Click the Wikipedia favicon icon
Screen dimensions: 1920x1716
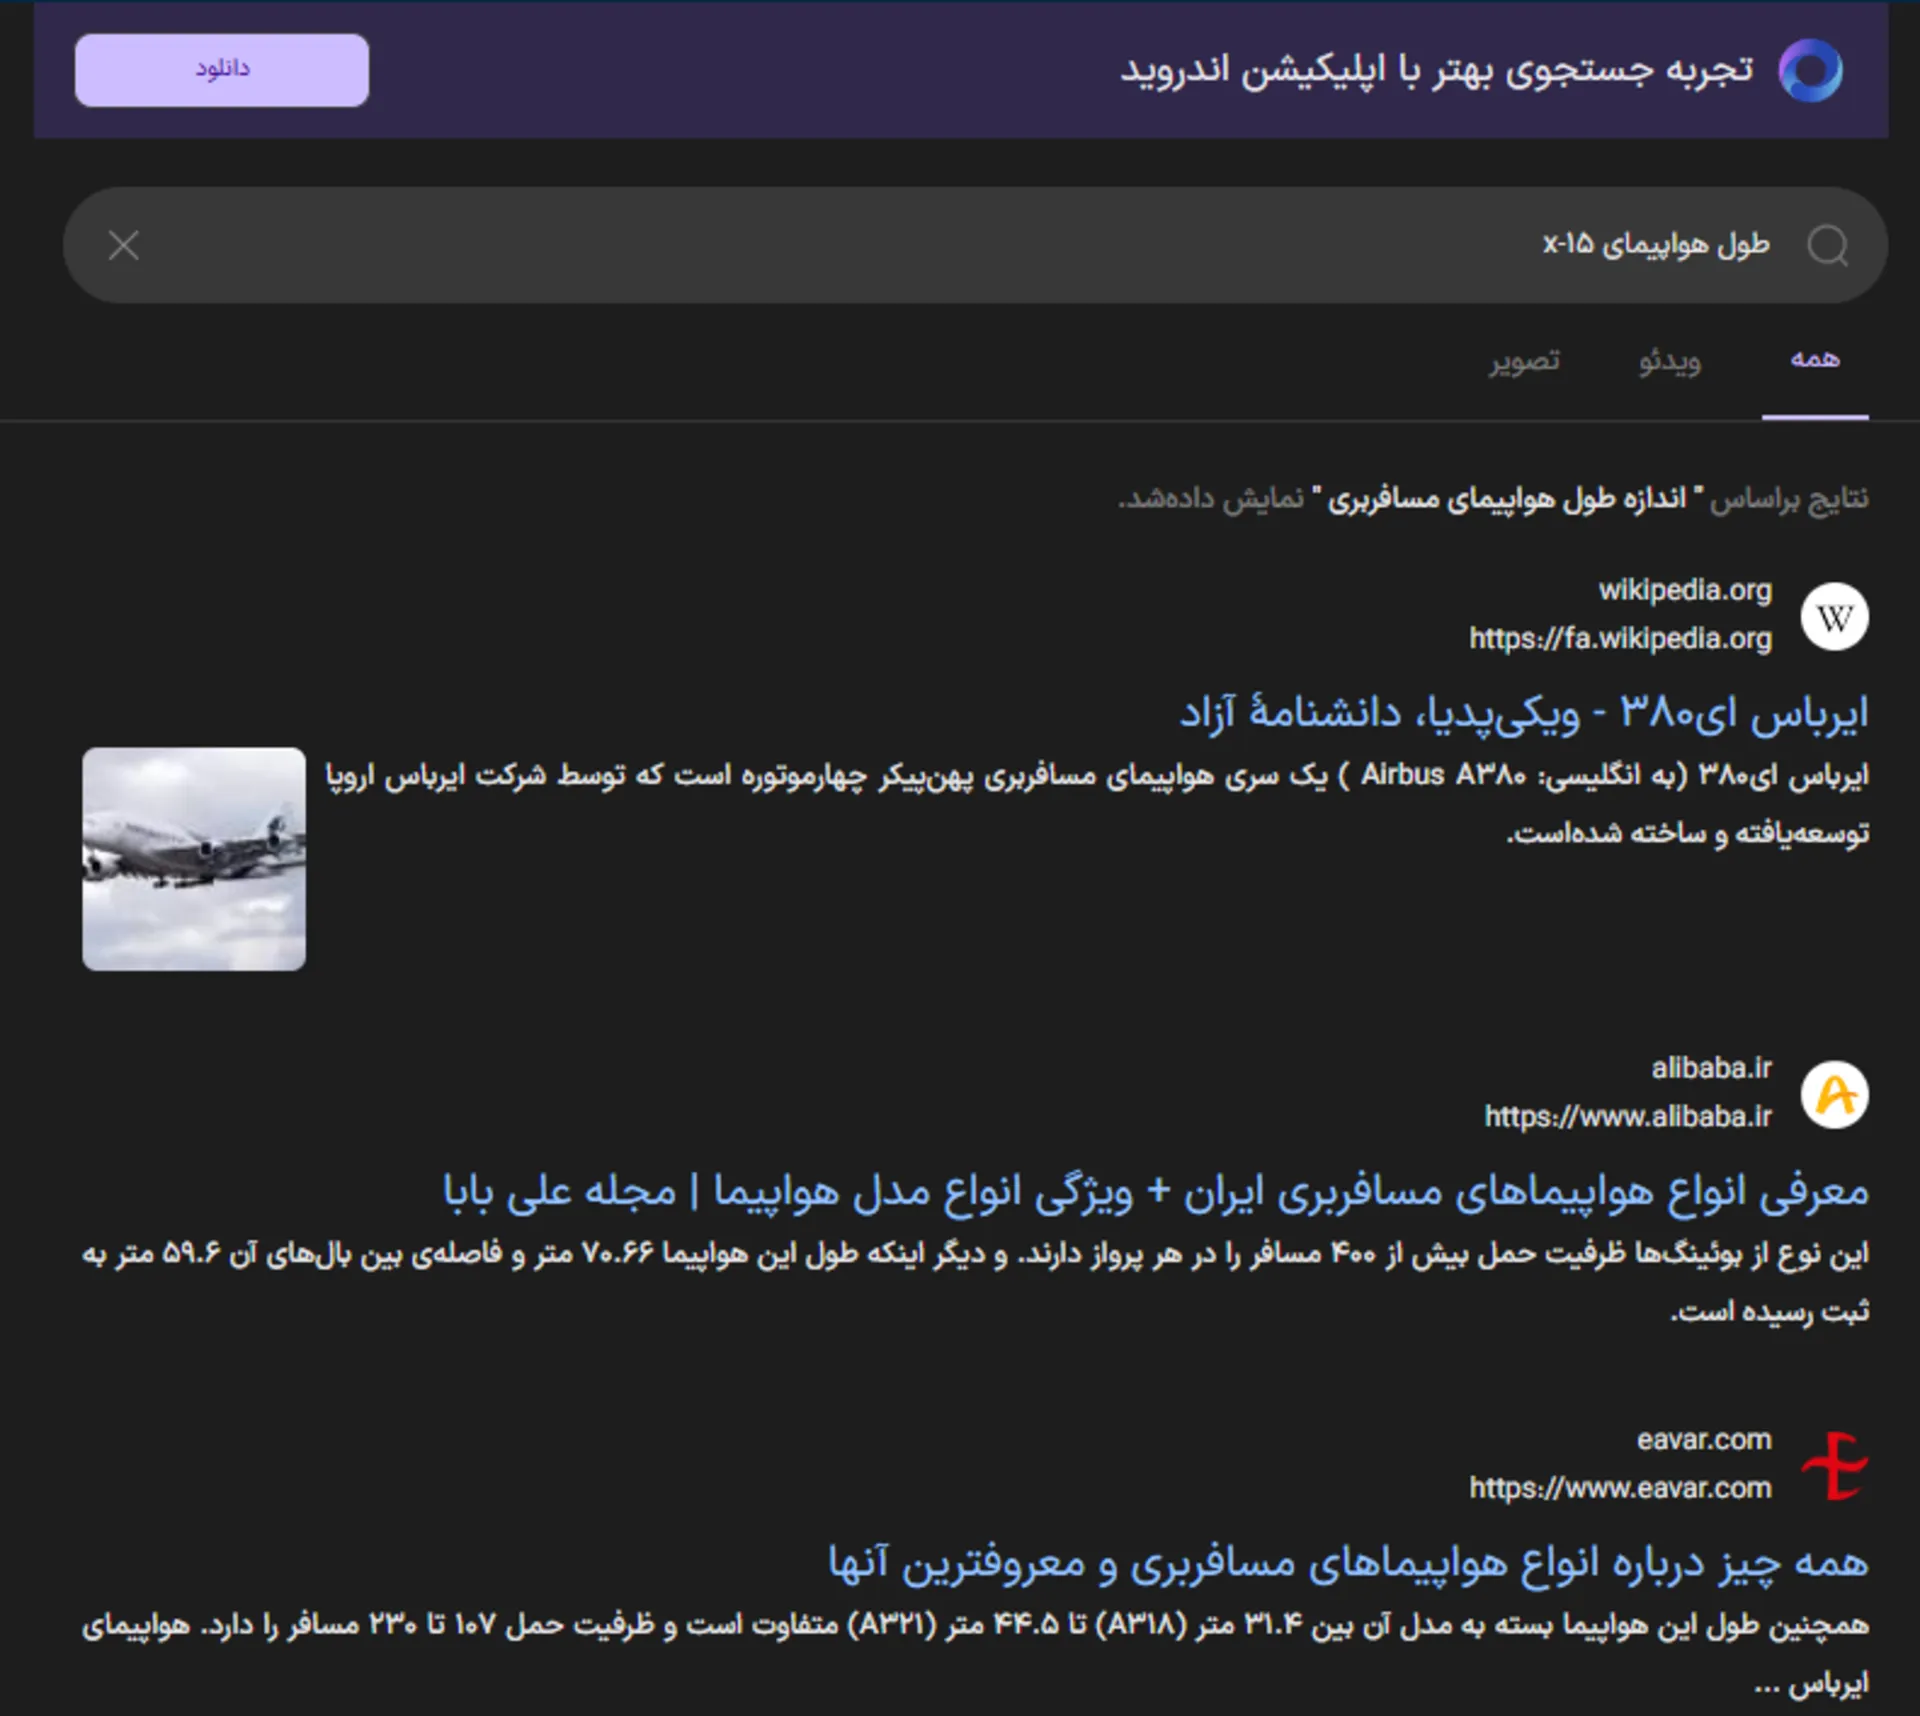point(1837,616)
